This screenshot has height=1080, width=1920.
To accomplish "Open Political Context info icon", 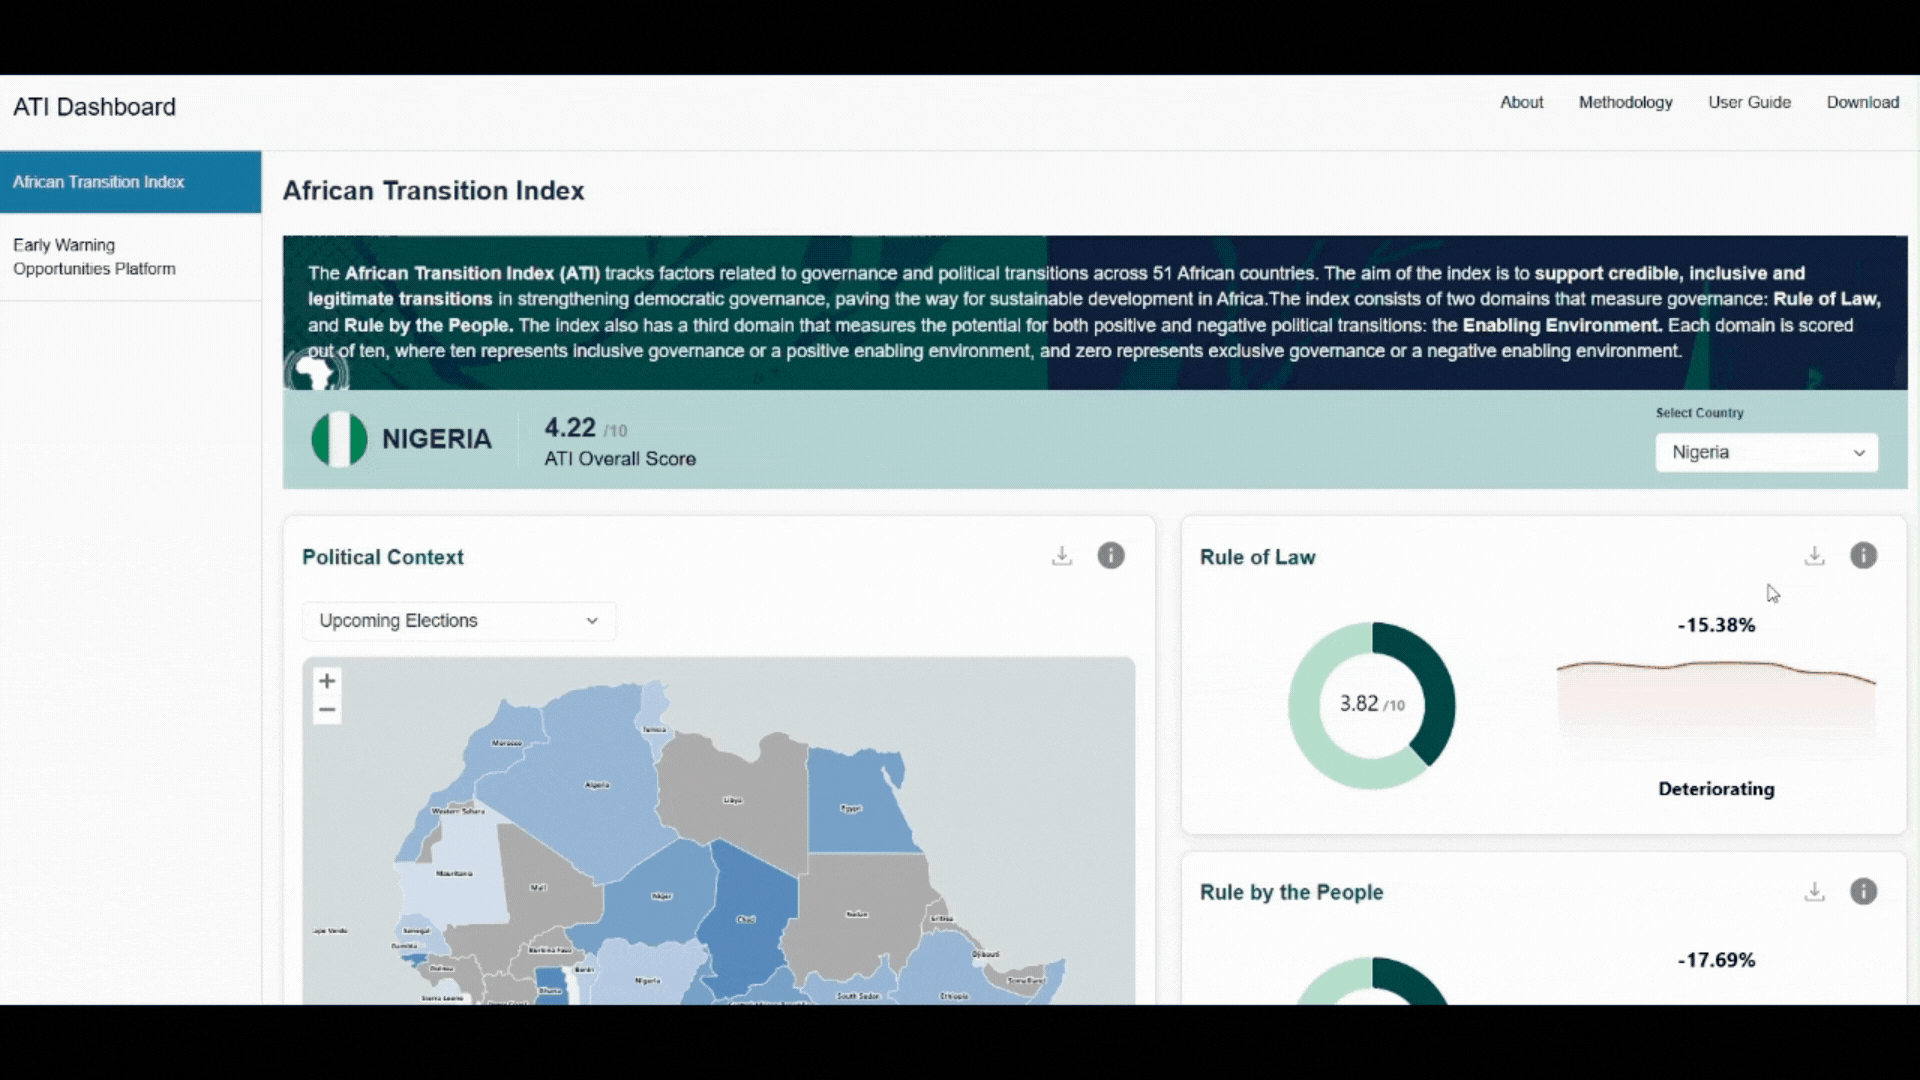I will (1111, 556).
